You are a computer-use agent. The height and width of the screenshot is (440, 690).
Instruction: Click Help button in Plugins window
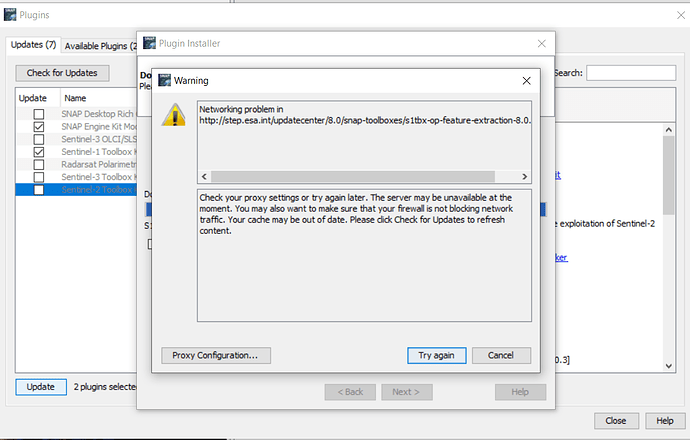pos(664,421)
